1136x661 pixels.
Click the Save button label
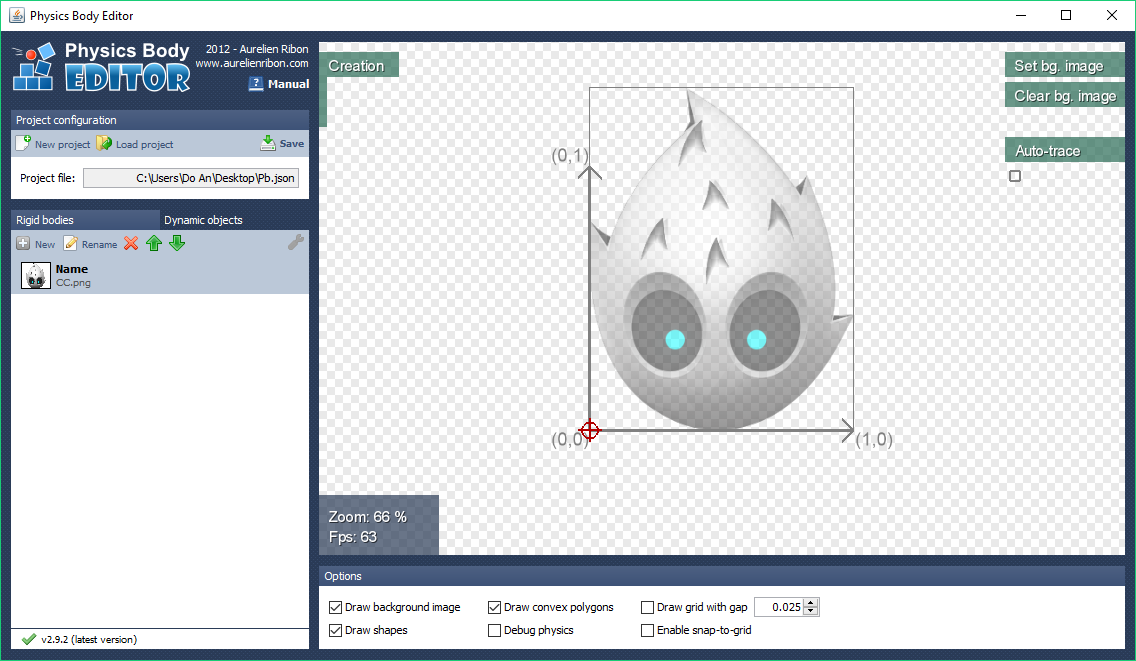(x=292, y=144)
